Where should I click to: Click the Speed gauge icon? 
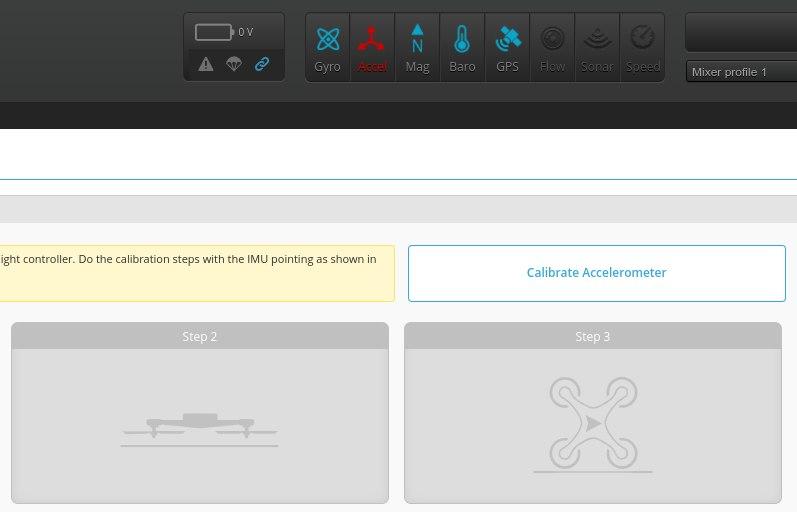[642, 47]
